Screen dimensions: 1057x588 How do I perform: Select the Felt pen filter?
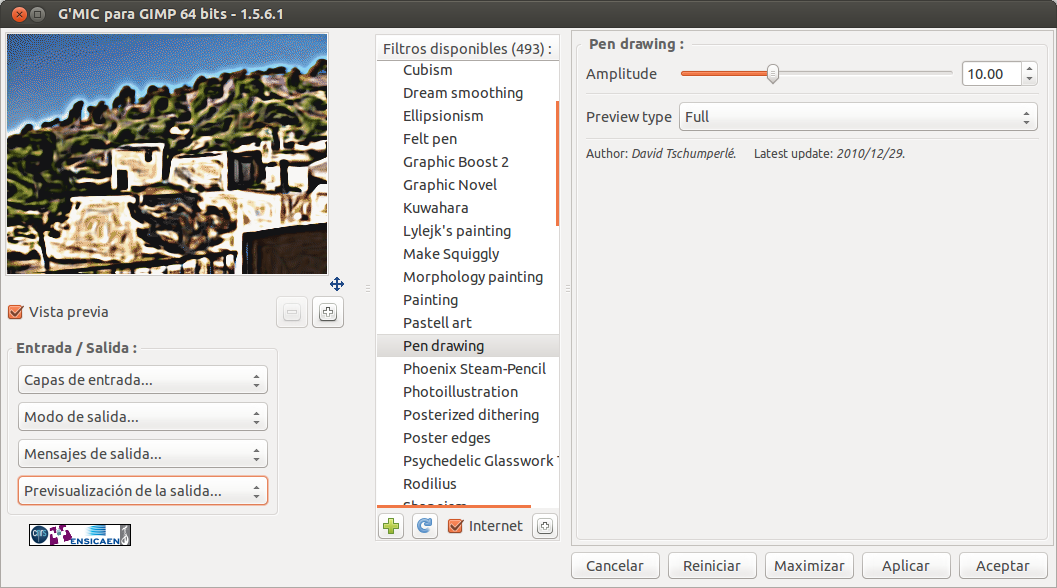[x=466, y=139]
